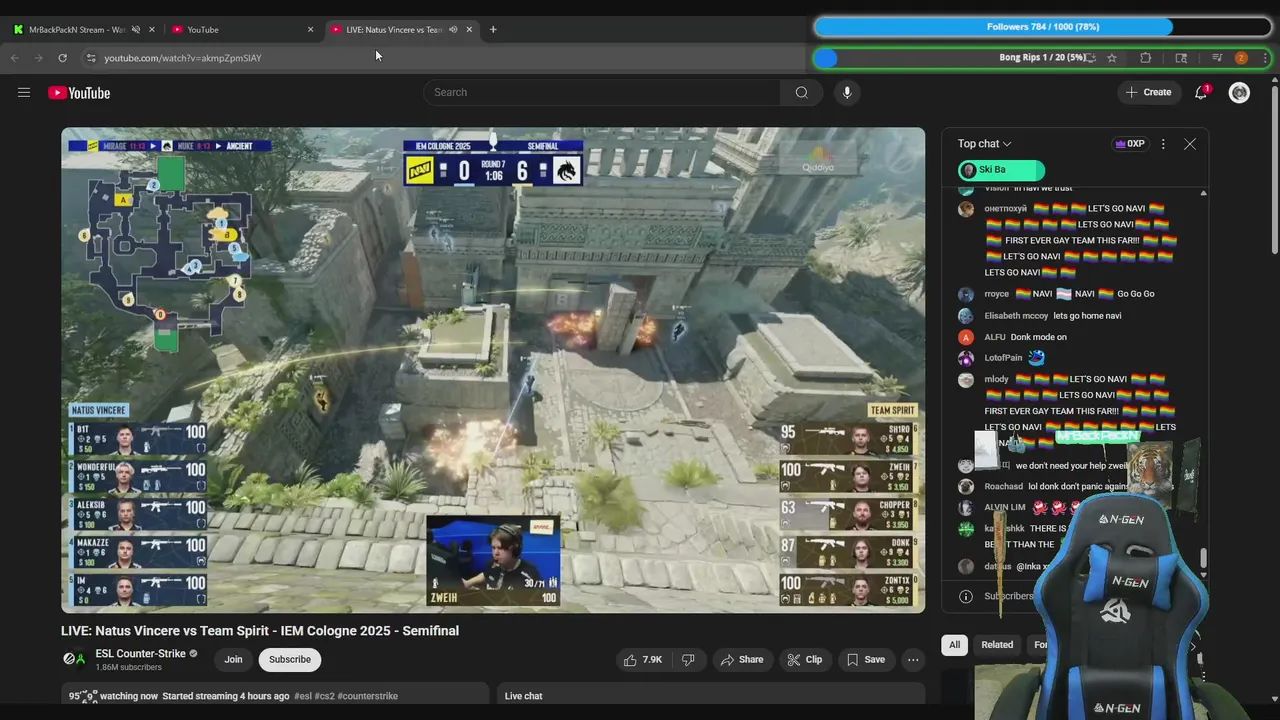This screenshot has width=1280, height=720.
Task: Select the All filter chip
Action: (954, 645)
